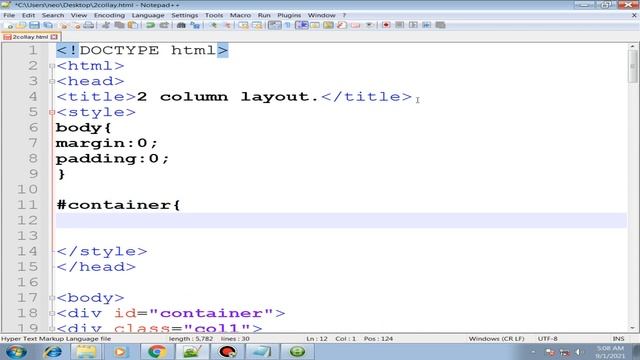This screenshot has width=640, height=360.
Task: Collapse the <style> fold marker on line 5
Action: coord(52,112)
